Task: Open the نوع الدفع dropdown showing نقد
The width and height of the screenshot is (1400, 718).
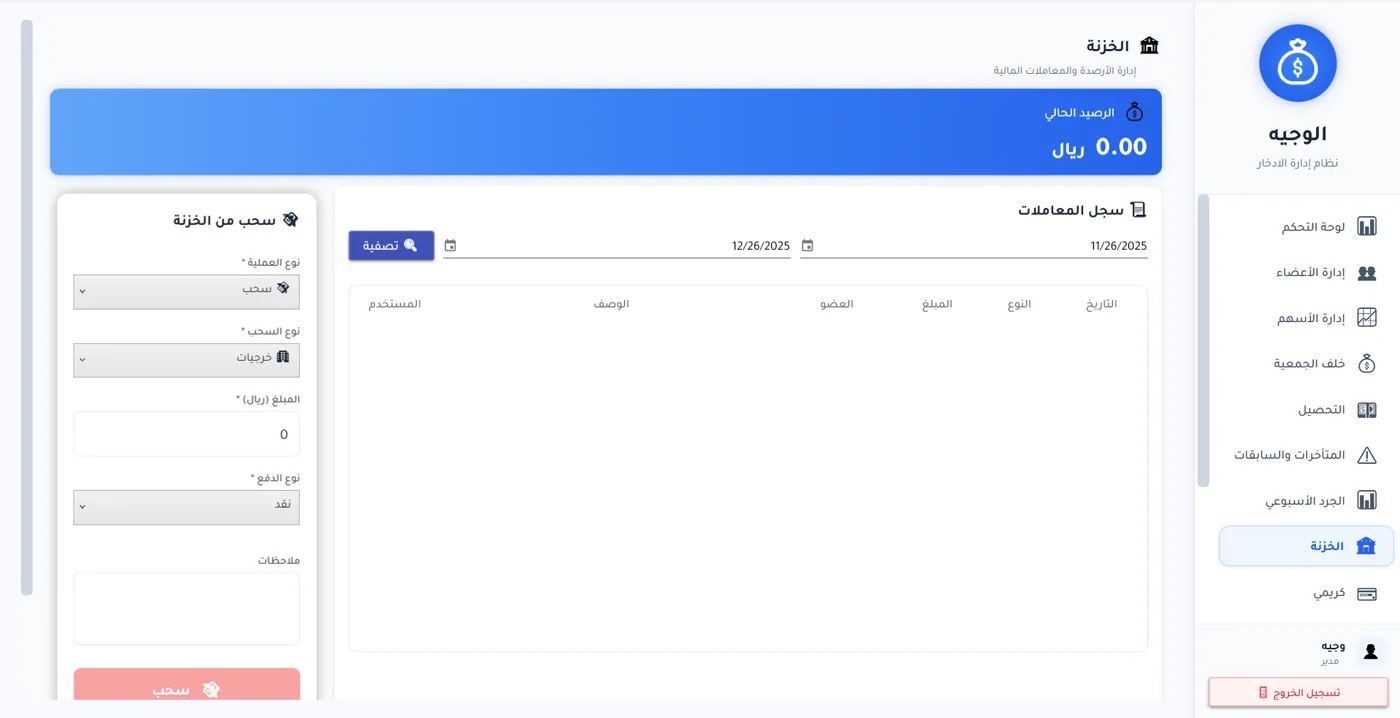Action: coord(186,507)
